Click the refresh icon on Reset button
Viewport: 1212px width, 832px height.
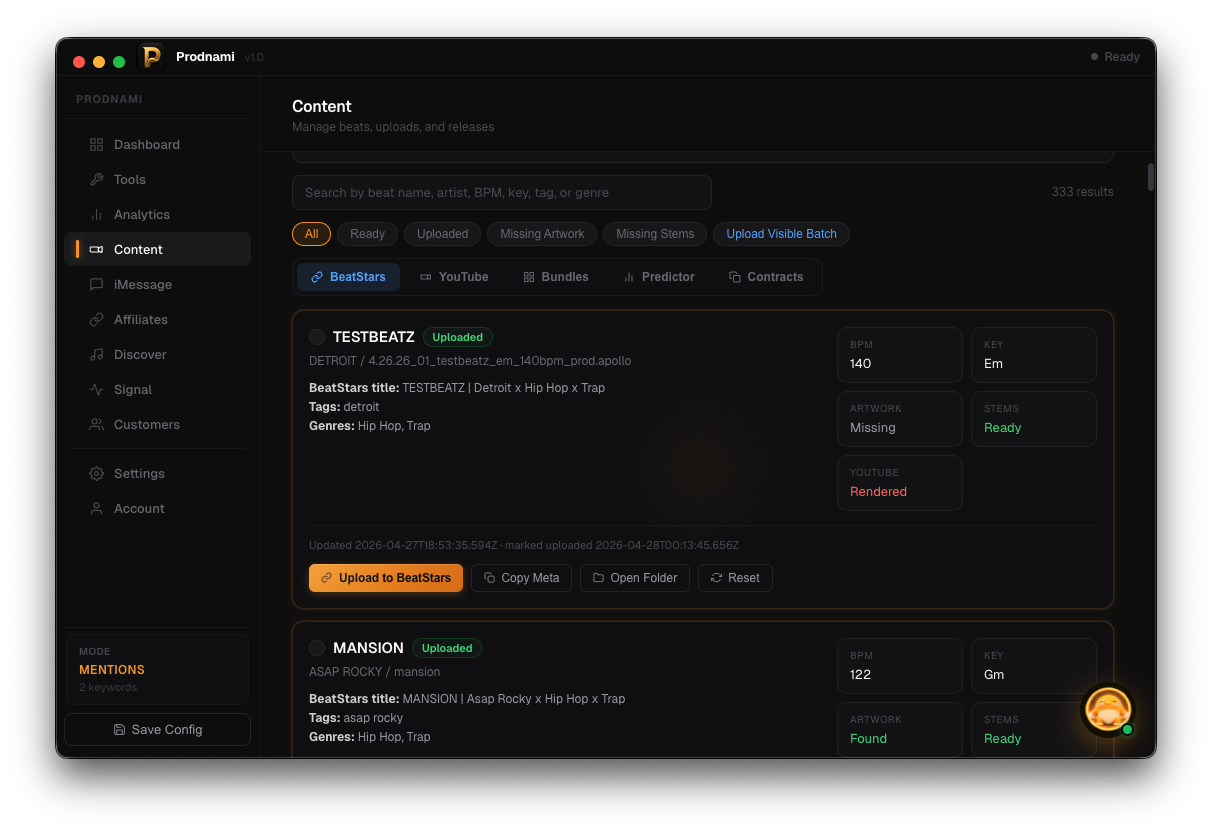716,578
